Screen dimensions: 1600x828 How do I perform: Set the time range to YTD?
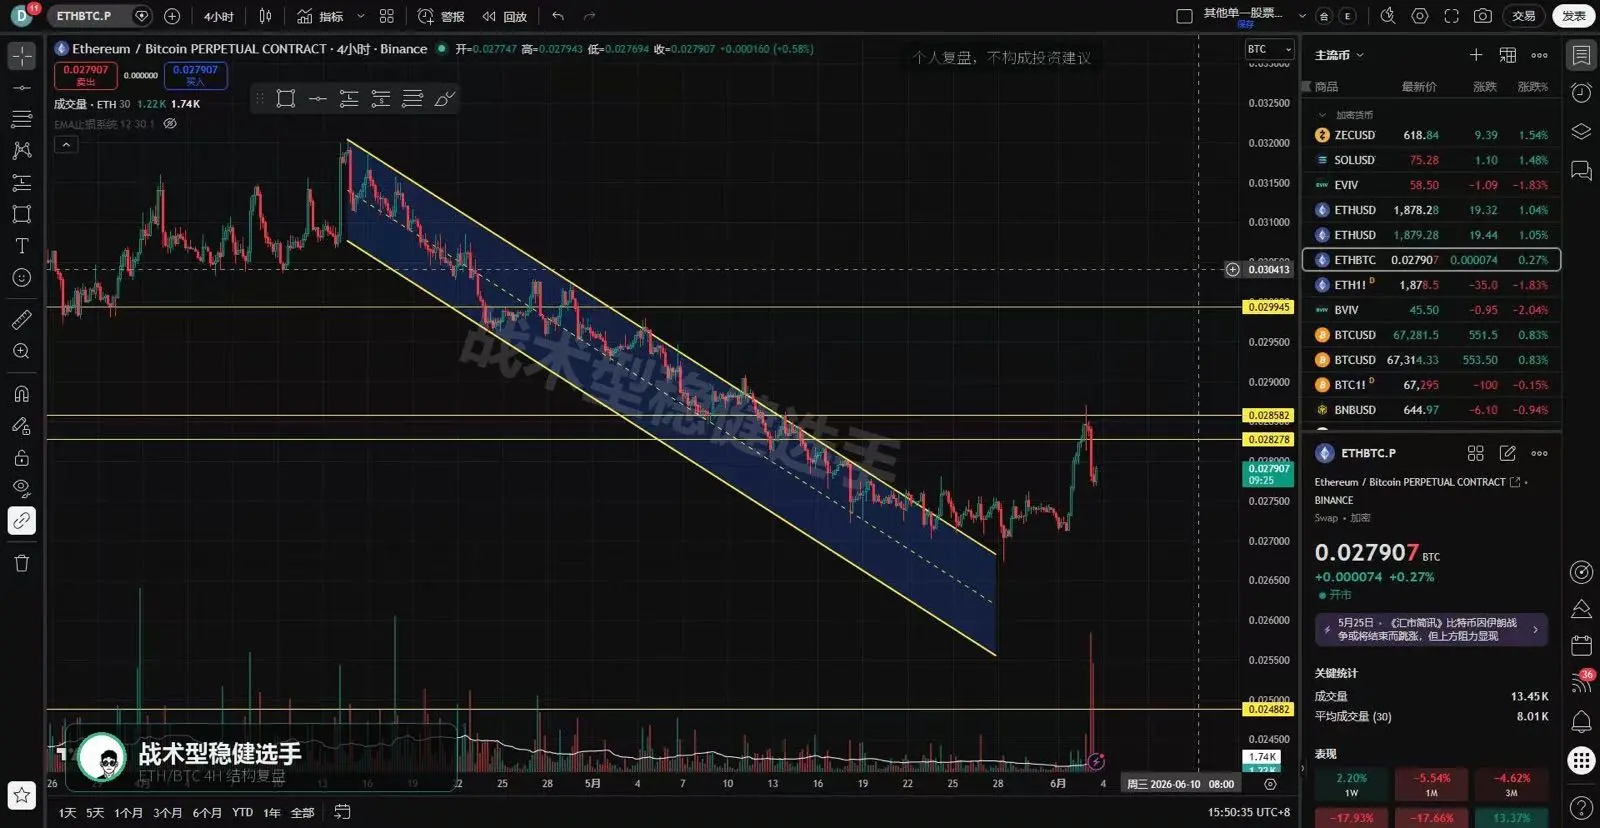(x=242, y=813)
